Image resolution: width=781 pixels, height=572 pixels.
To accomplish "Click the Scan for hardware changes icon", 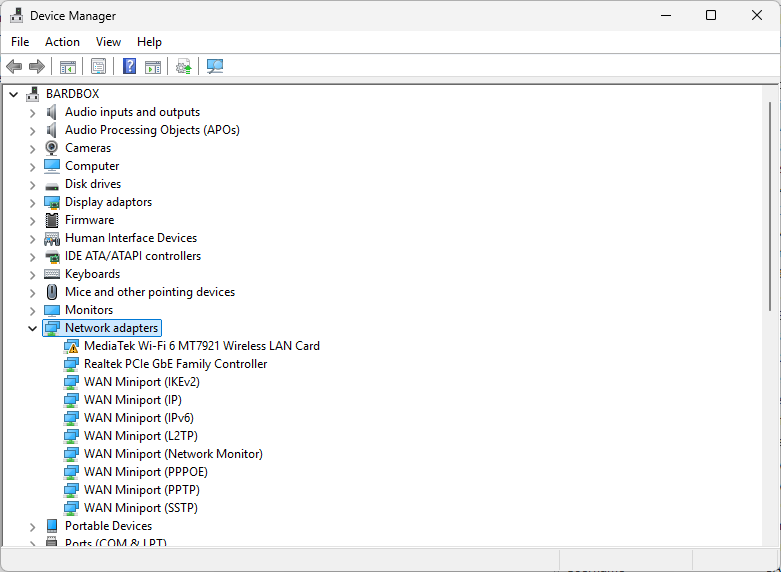I will [x=215, y=66].
